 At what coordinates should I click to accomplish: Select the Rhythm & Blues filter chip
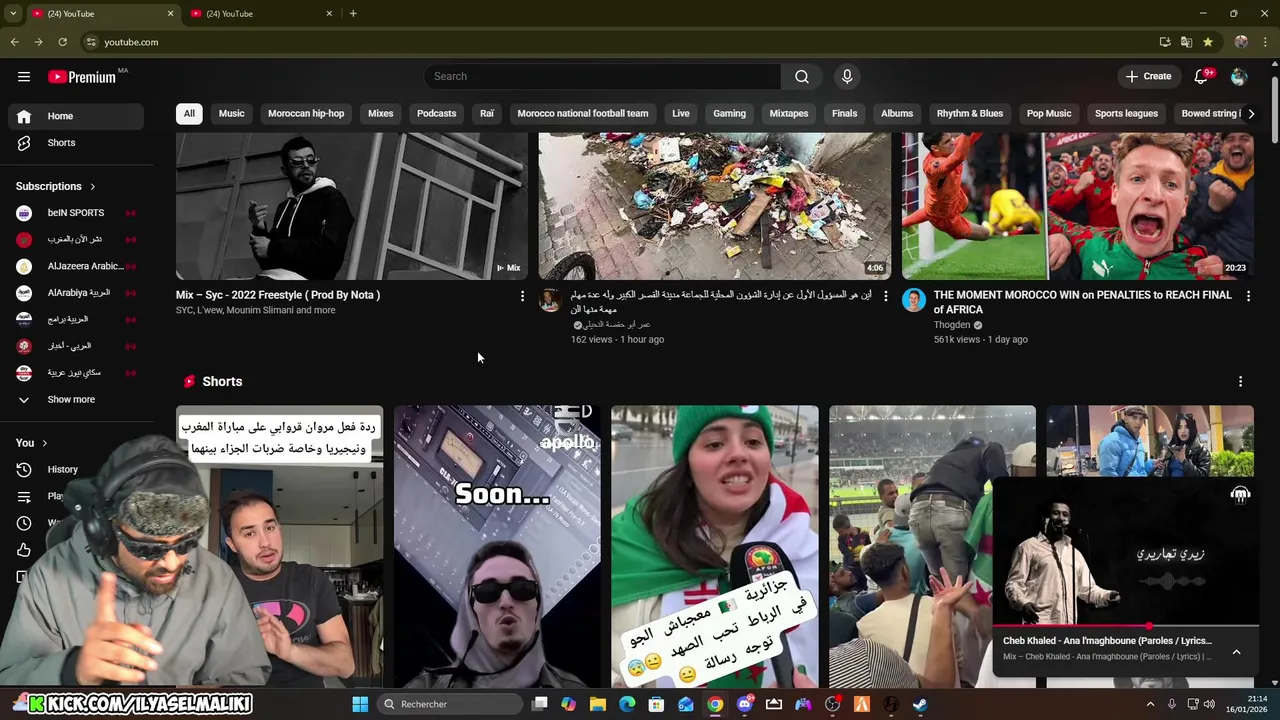click(970, 114)
